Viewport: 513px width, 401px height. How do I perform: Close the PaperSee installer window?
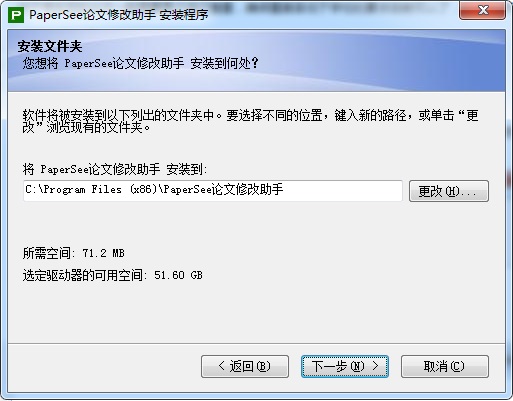click(483, 11)
